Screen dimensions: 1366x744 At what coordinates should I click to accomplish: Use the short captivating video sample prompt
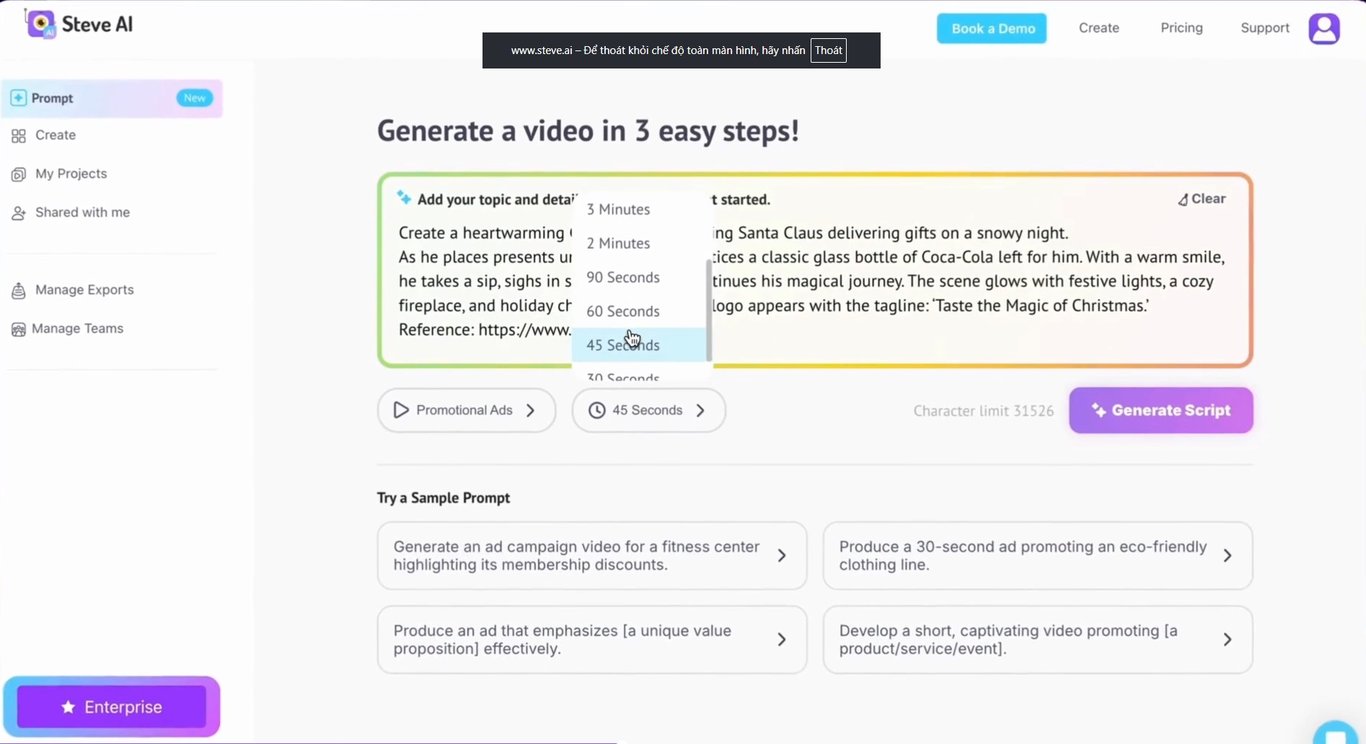pos(1037,640)
